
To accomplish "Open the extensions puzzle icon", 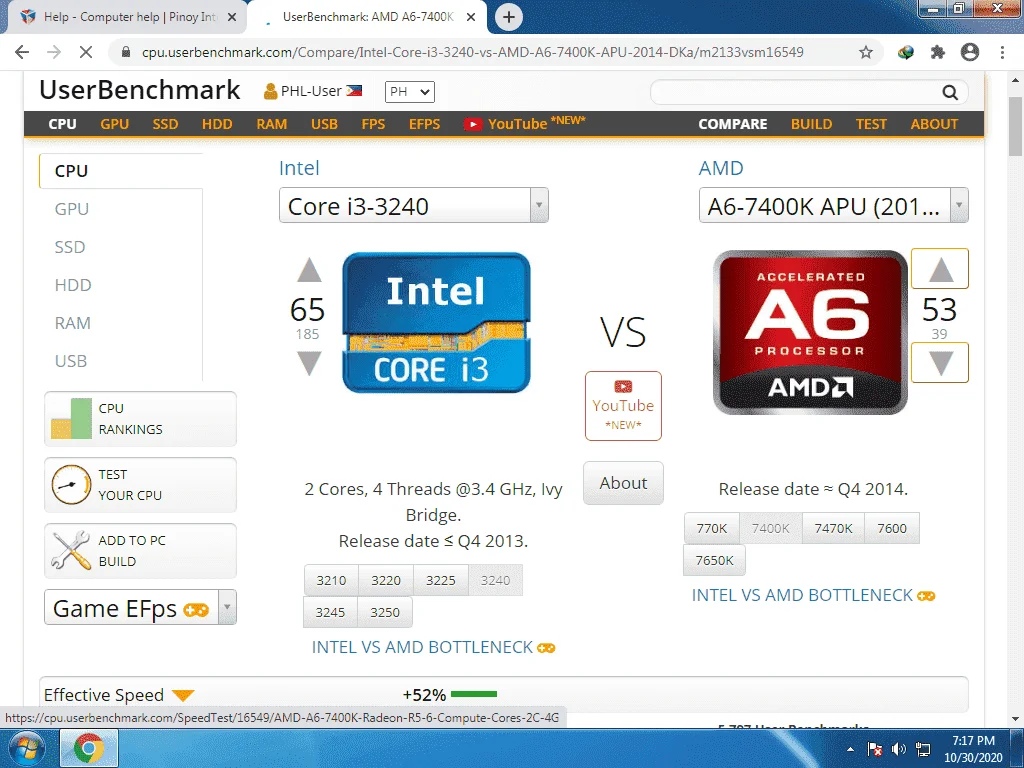I will 938,52.
